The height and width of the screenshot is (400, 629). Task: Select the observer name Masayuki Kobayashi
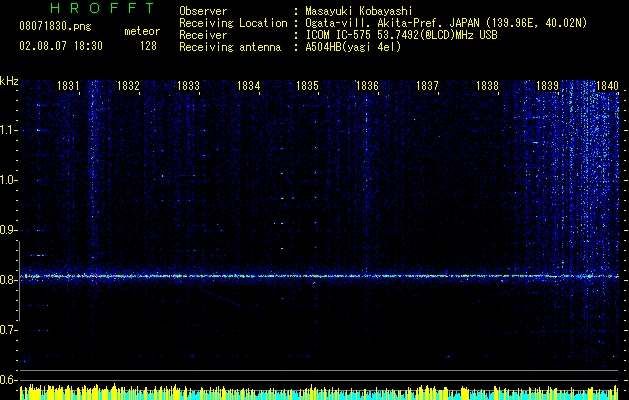(x=359, y=11)
